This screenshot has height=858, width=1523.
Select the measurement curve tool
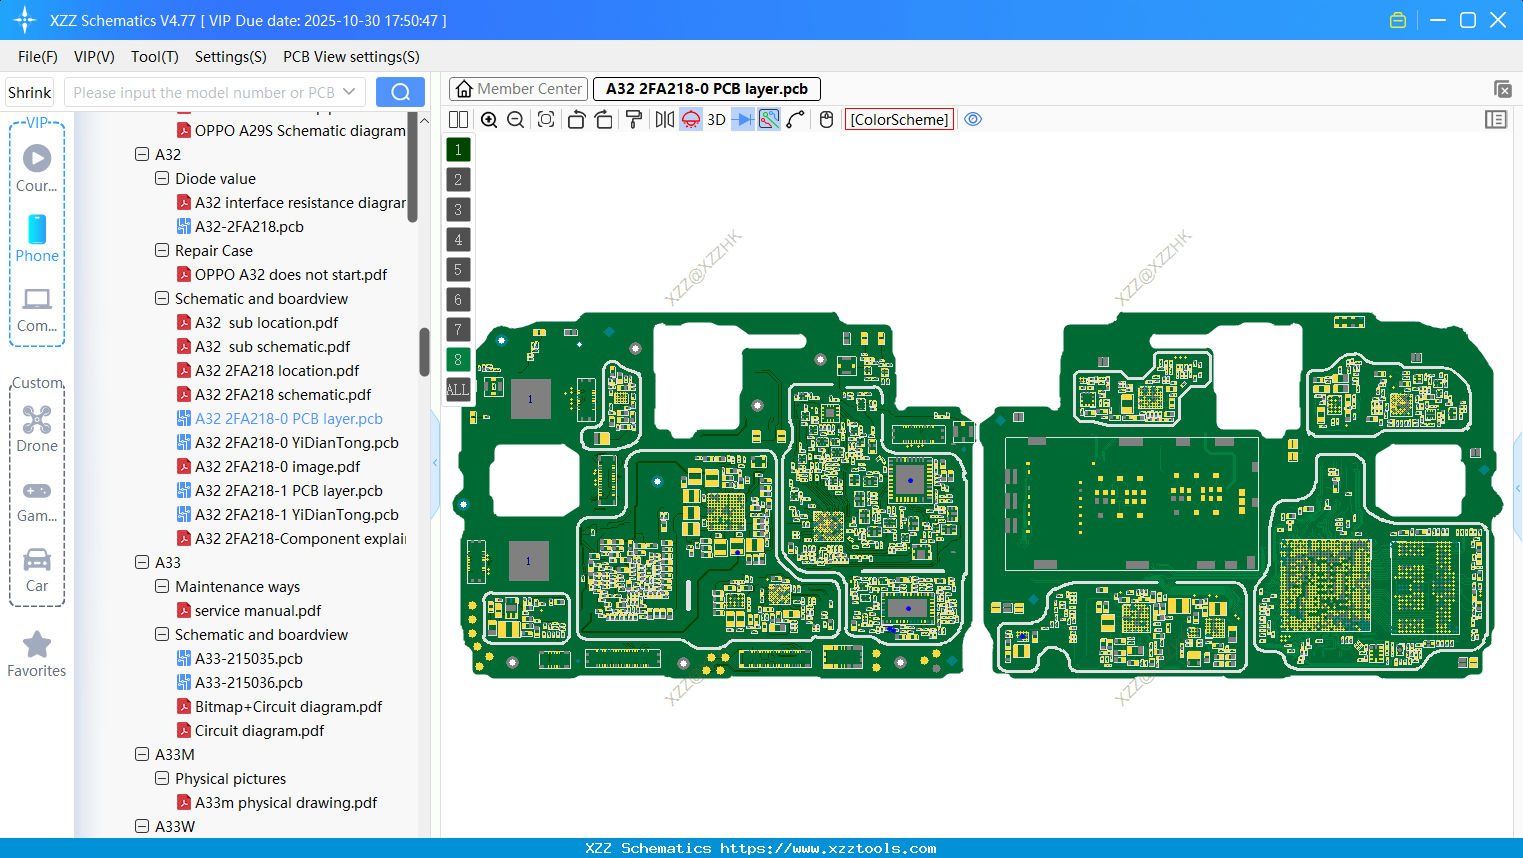point(796,119)
